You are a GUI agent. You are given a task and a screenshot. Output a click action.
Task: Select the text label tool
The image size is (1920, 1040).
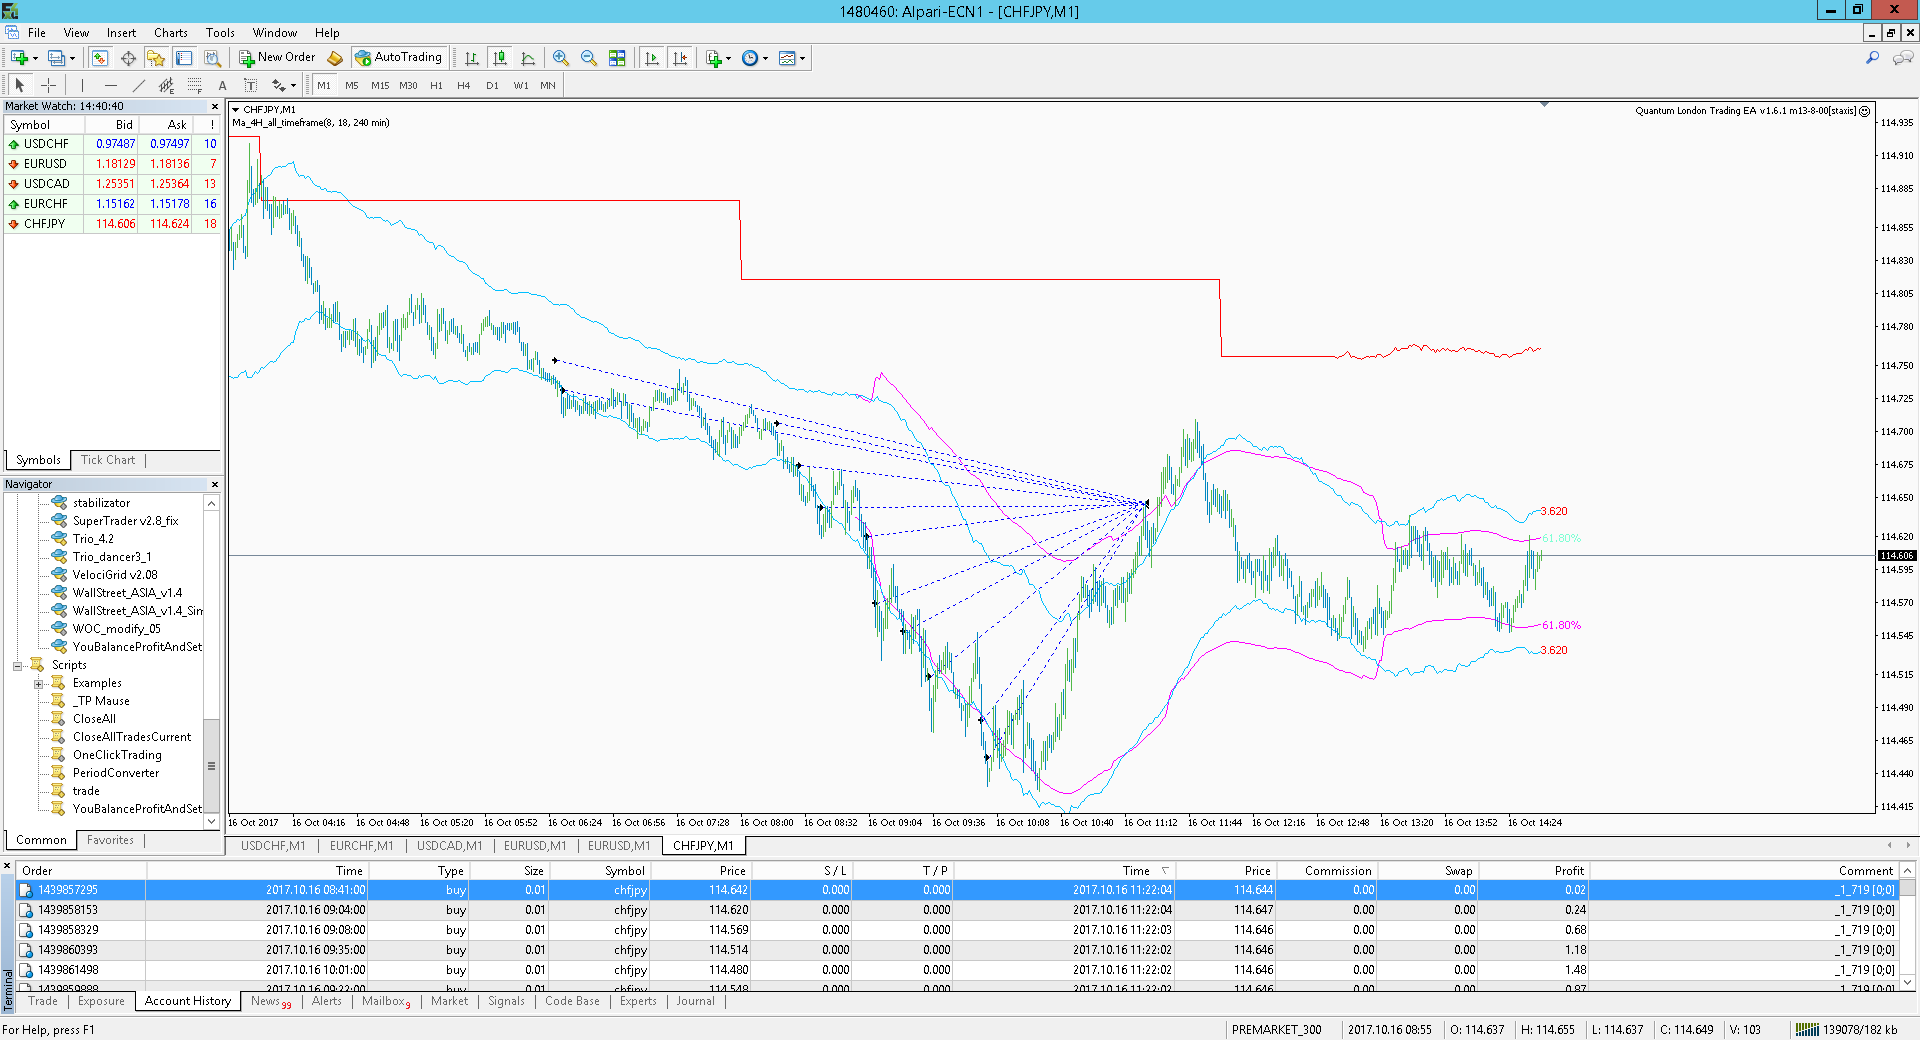(x=251, y=85)
